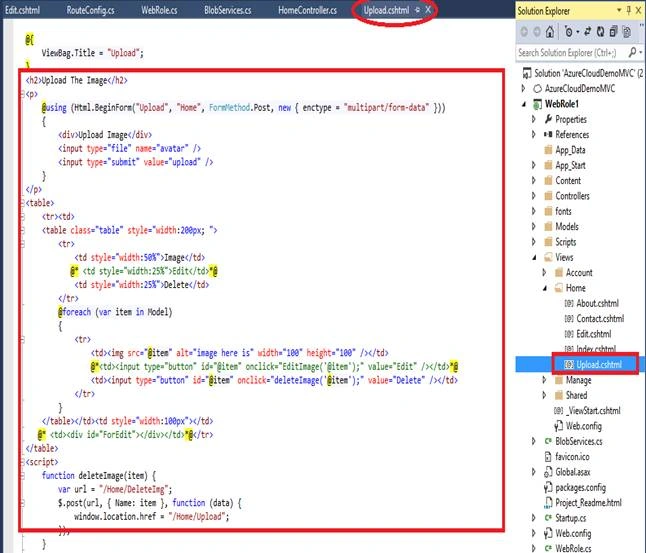Click the magnifier search icon in Solution Explorer
Screen dimensions: 646x553
[633, 52]
